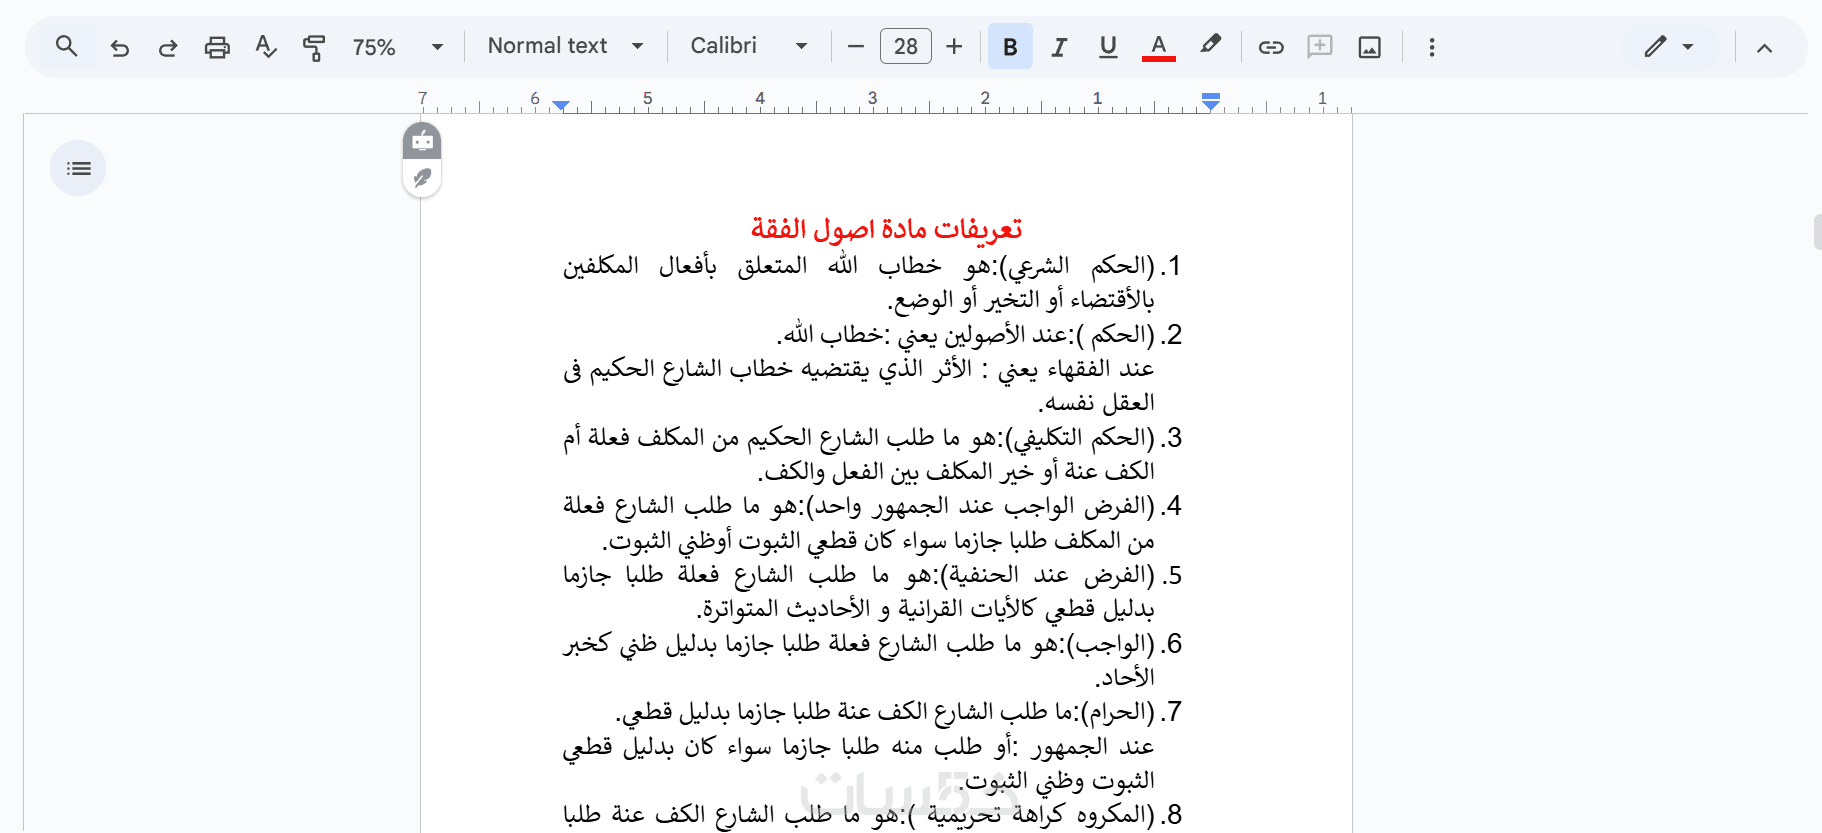The width and height of the screenshot is (1822, 833).
Task: Click the vertical scrollbar thumb at right edge
Action: (1817, 232)
